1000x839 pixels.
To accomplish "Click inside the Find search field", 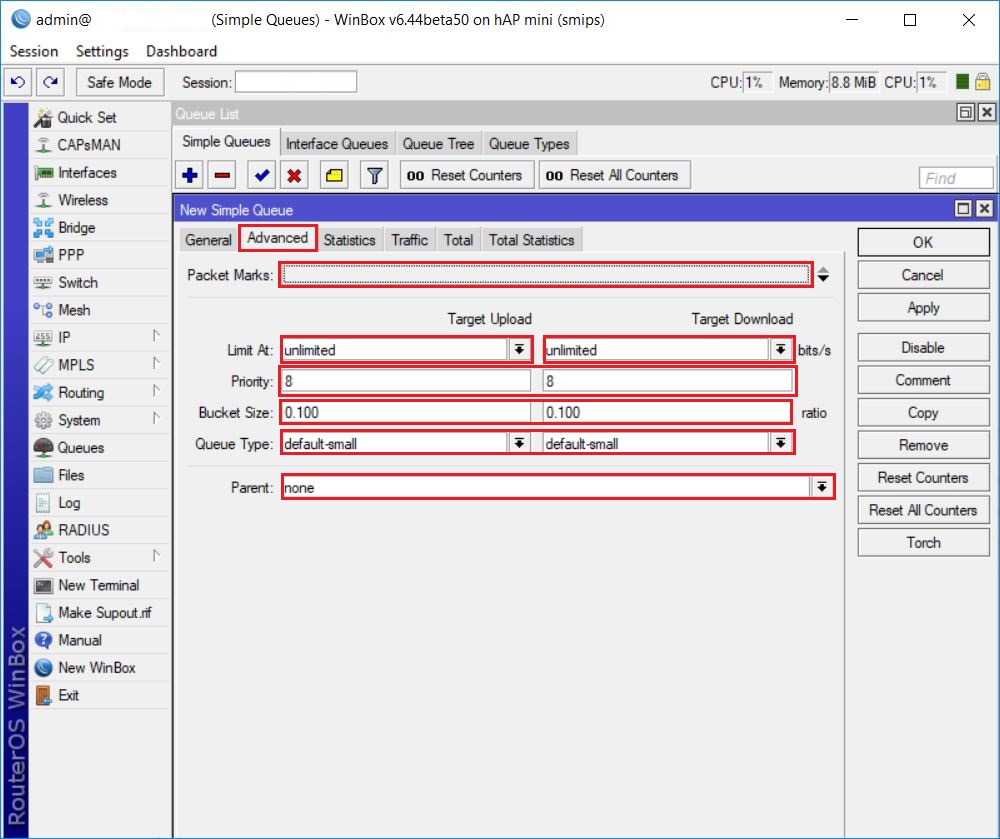I will (x=955, y=177).
